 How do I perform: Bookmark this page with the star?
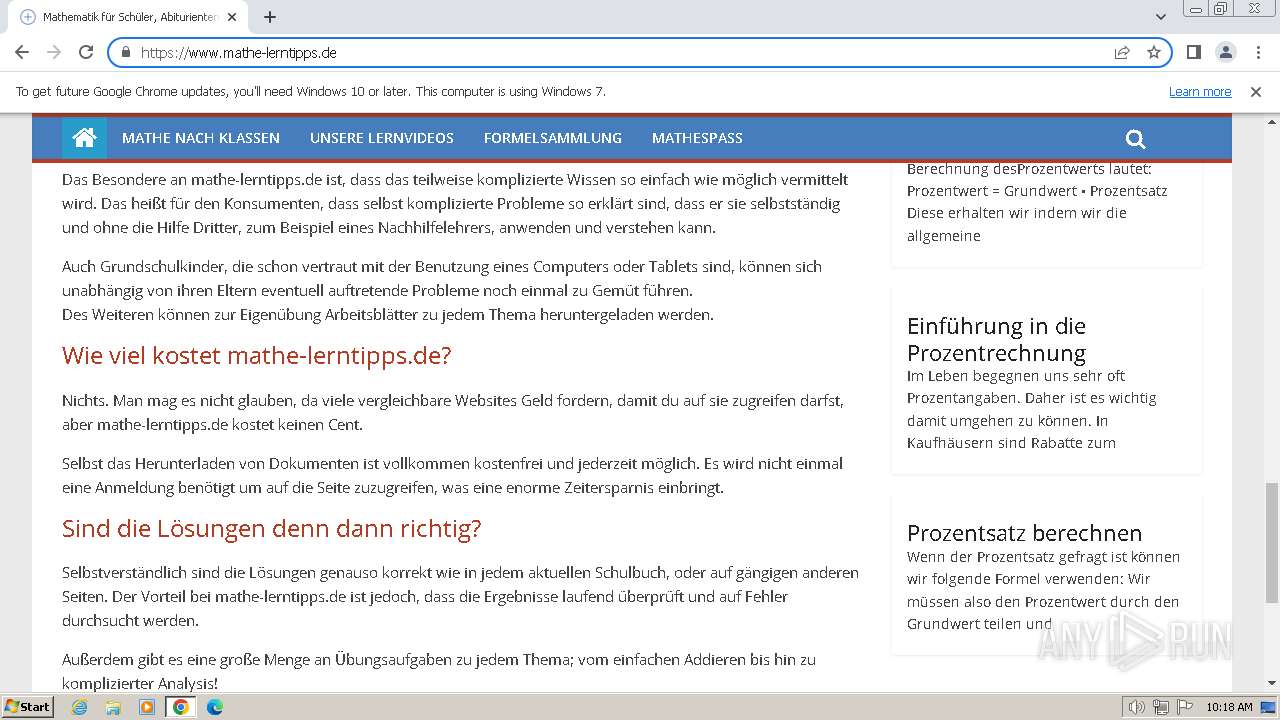[x=1154, y=52]
